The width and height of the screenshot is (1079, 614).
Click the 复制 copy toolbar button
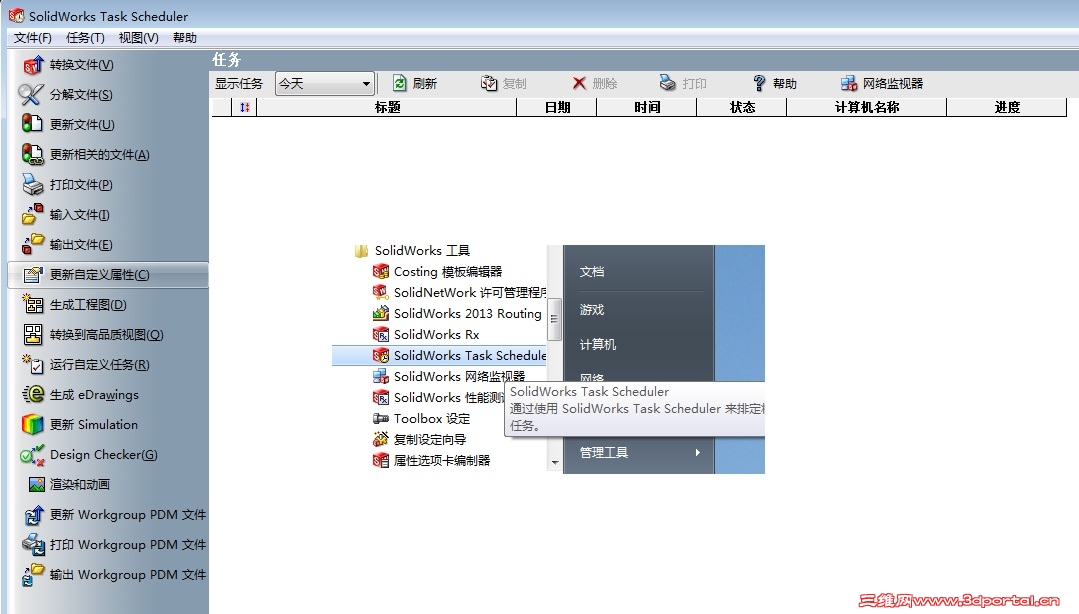(x=503, y=83)
